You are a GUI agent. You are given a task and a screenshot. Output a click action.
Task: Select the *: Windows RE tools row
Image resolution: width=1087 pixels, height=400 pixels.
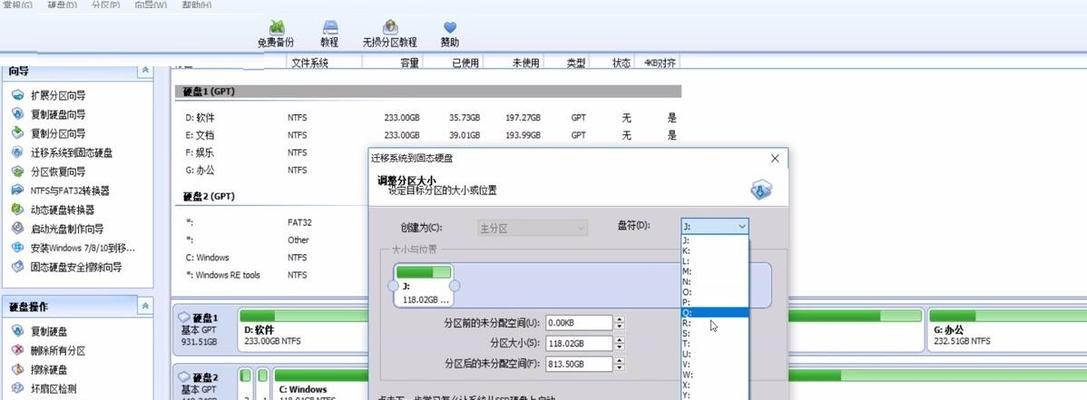272,275
